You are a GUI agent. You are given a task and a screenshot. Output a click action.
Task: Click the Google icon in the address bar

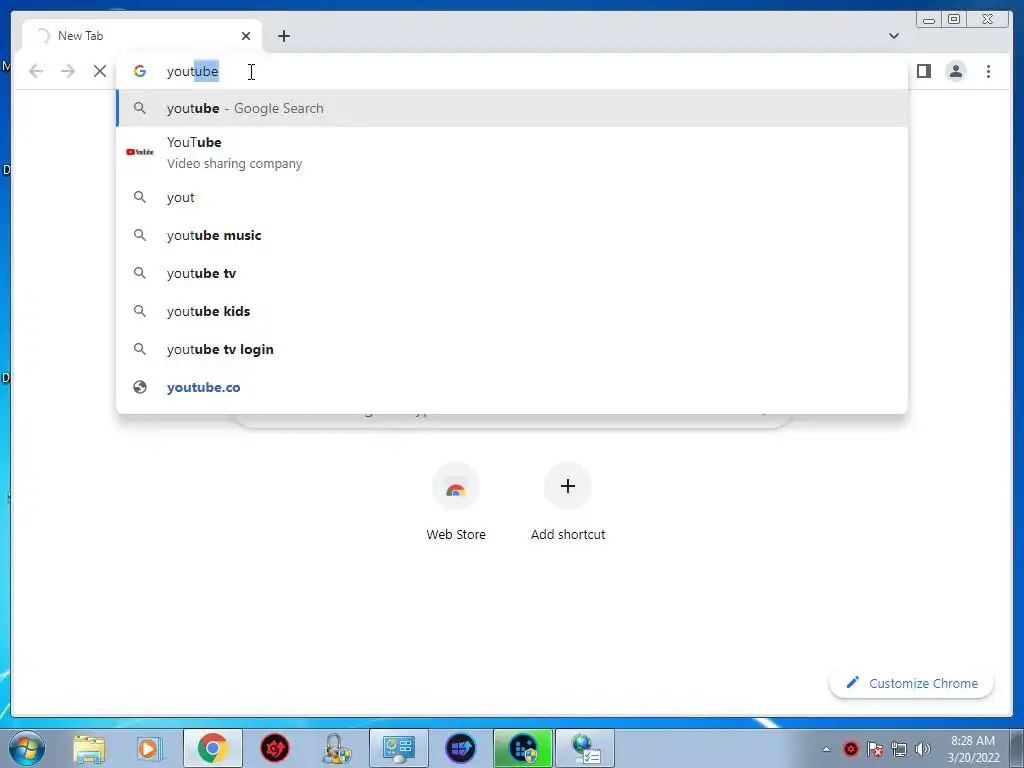[x=140, y=71]
